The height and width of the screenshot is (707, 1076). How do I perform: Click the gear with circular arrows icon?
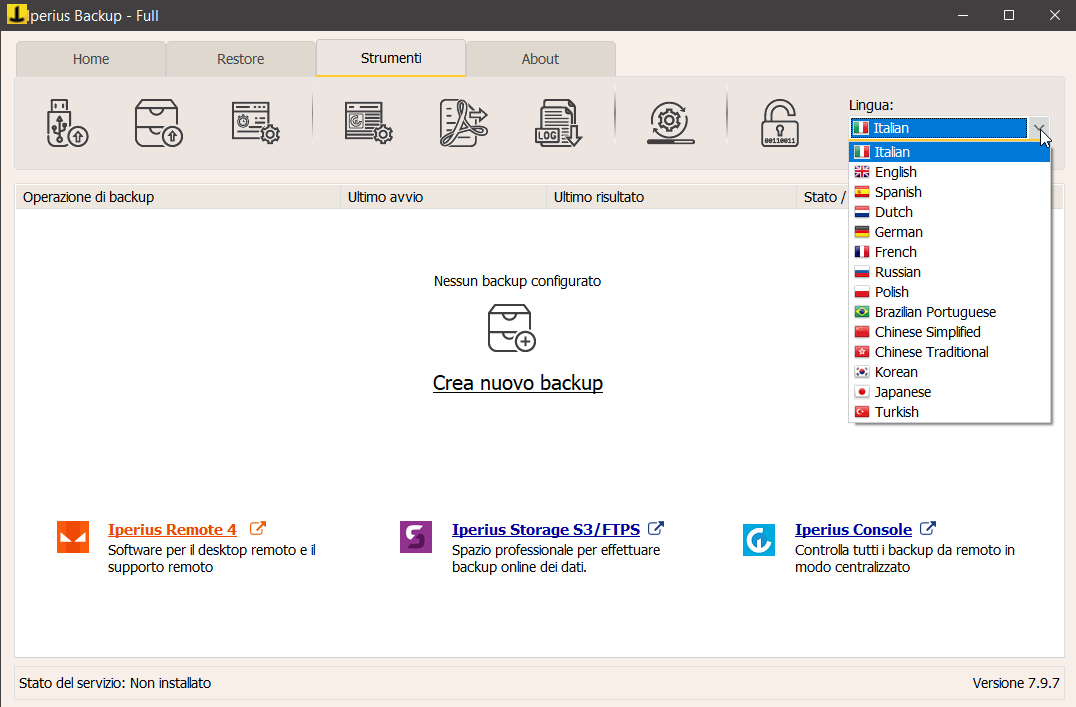click(670, 123)
